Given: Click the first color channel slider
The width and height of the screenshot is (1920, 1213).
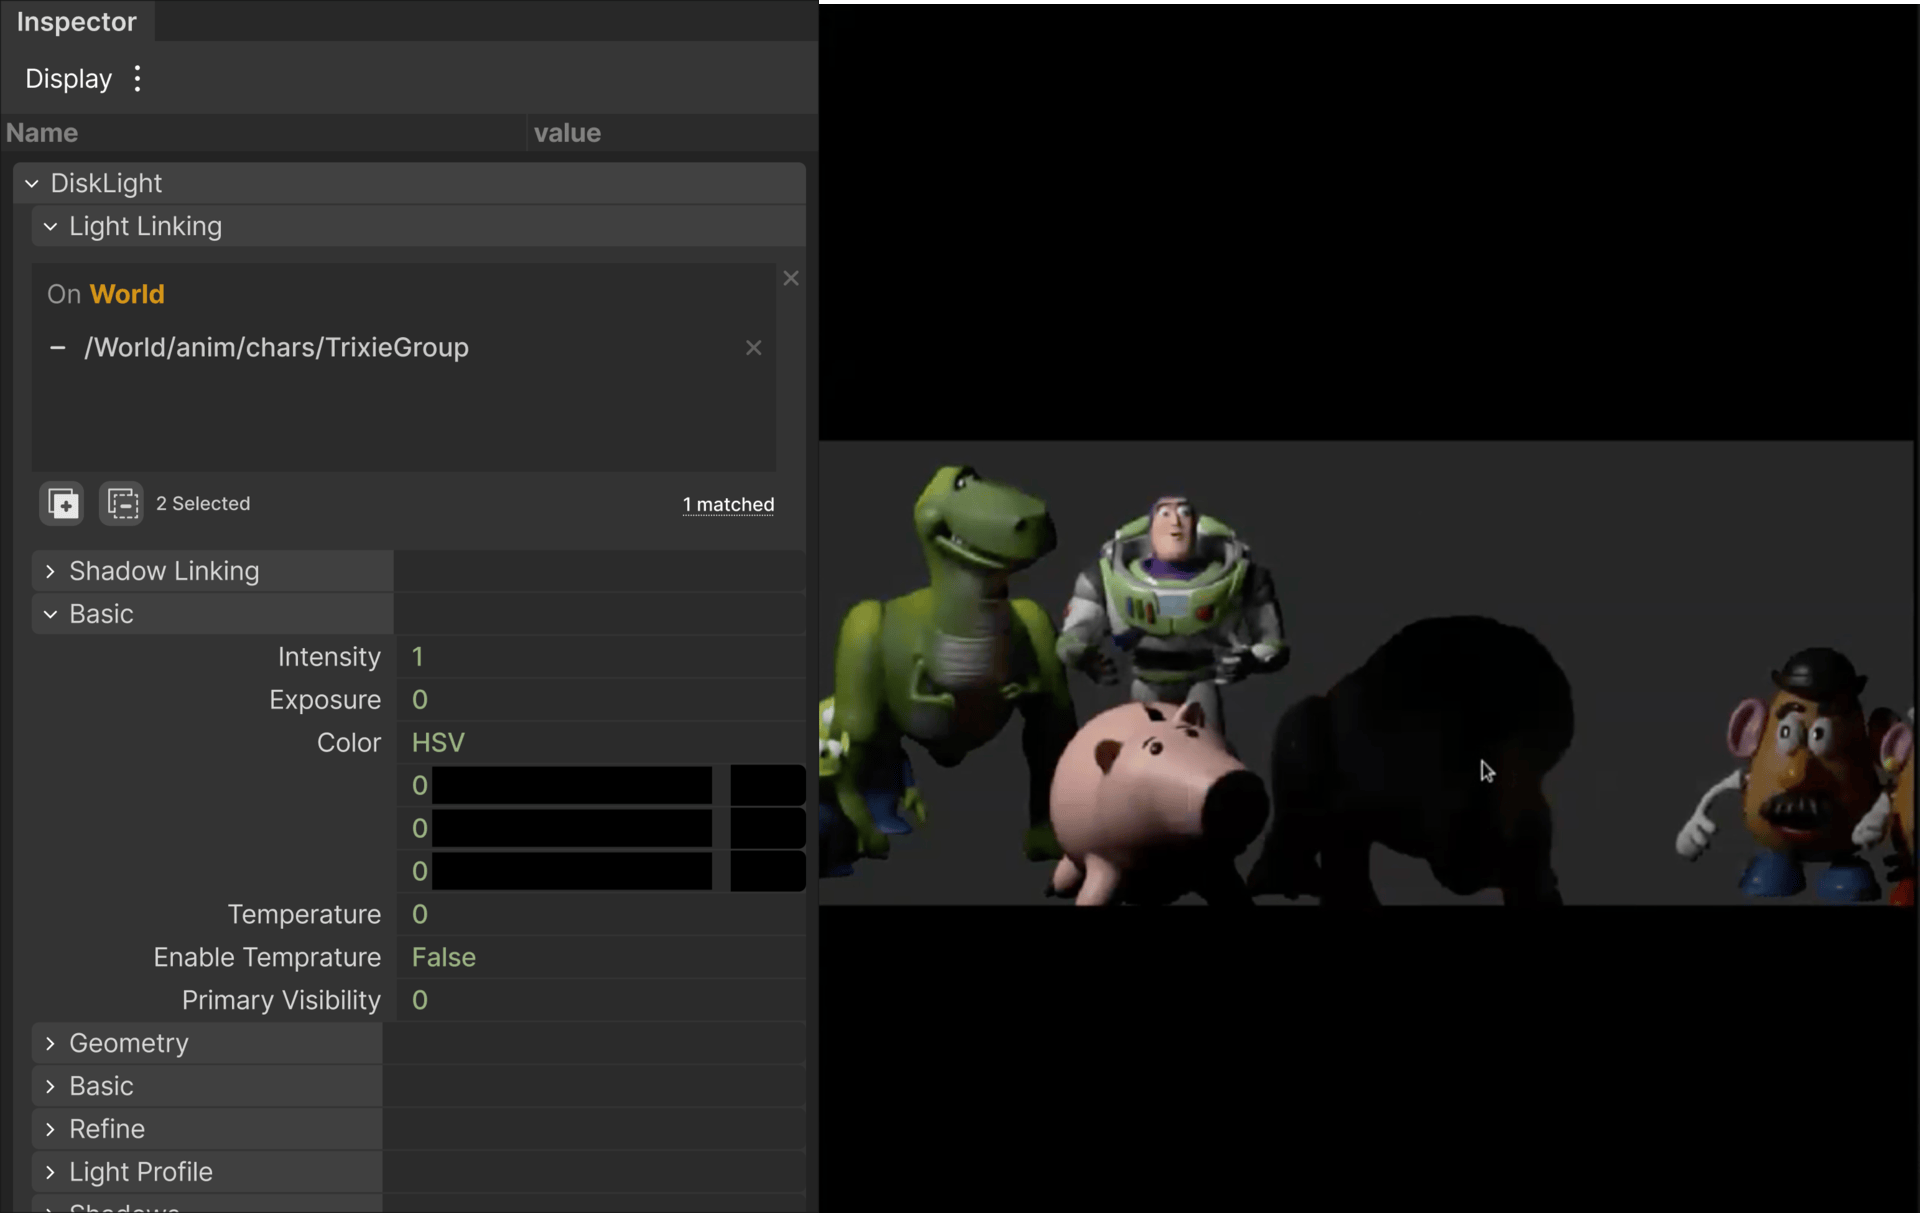Looking at the screenshot, I should pyautogui.click(x=571, y=786).
